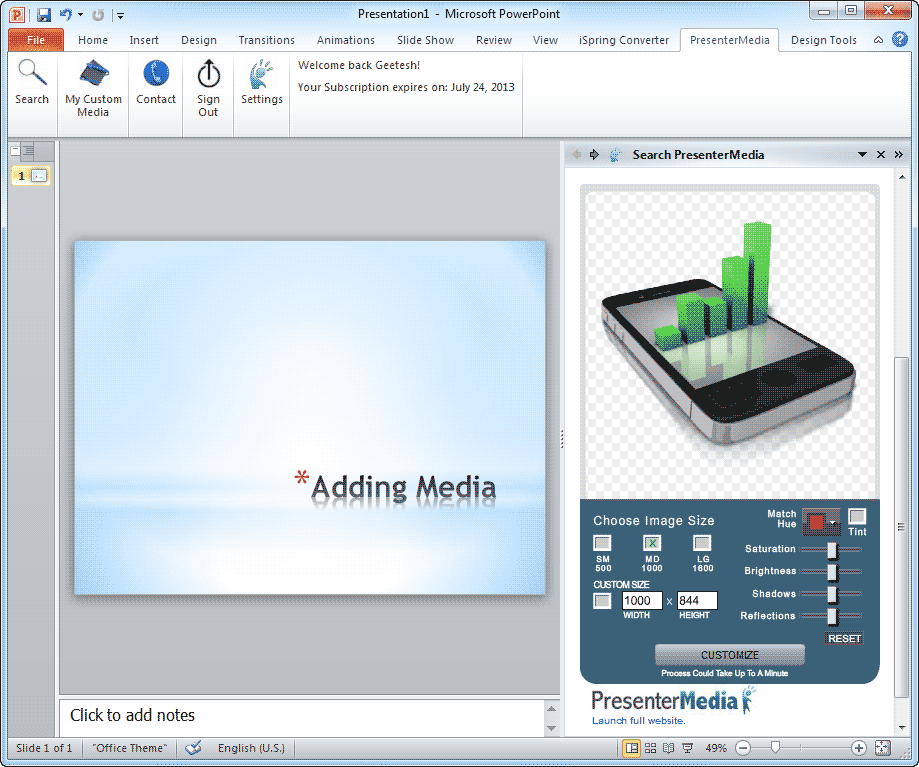
Task: Open My Custom Media
Action: point(93,88)
